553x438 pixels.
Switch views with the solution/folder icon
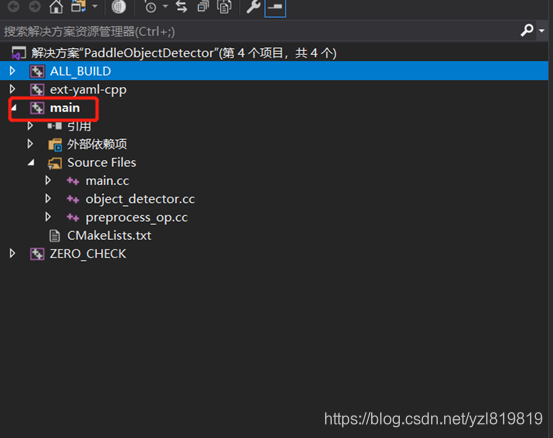78,6
